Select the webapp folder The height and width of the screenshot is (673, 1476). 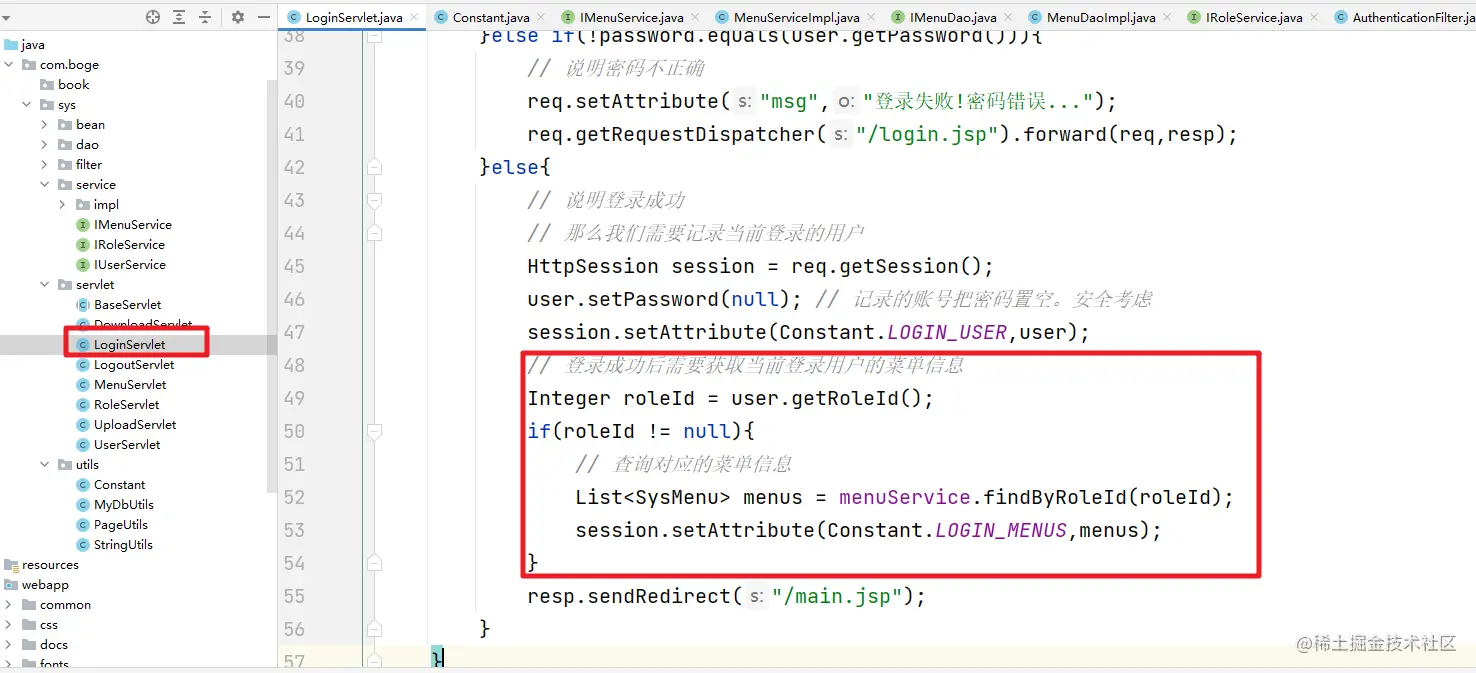pos(36,585)
